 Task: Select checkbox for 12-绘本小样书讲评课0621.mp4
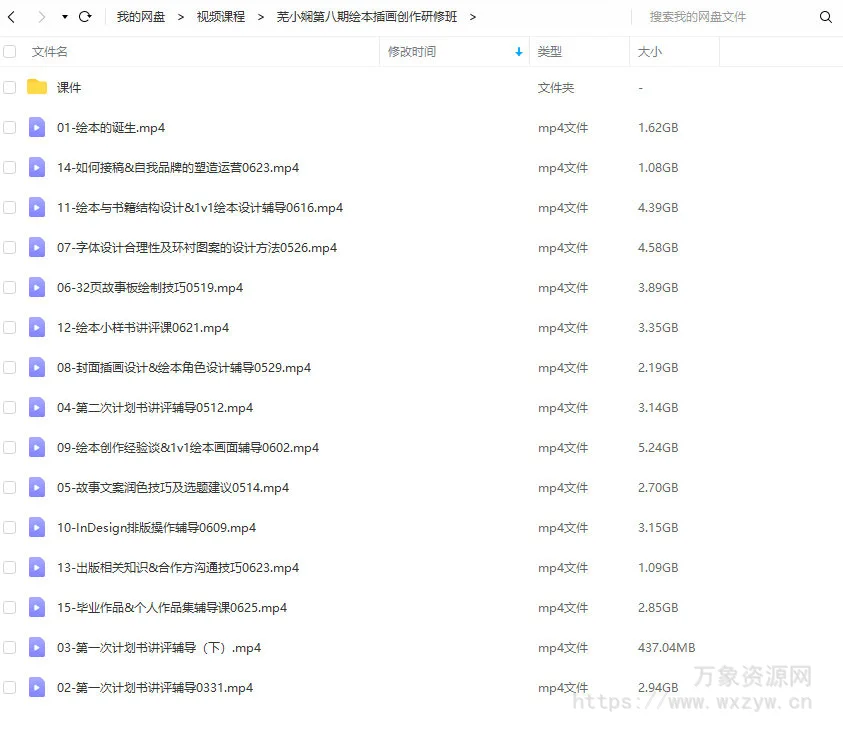tap(10, 328)
